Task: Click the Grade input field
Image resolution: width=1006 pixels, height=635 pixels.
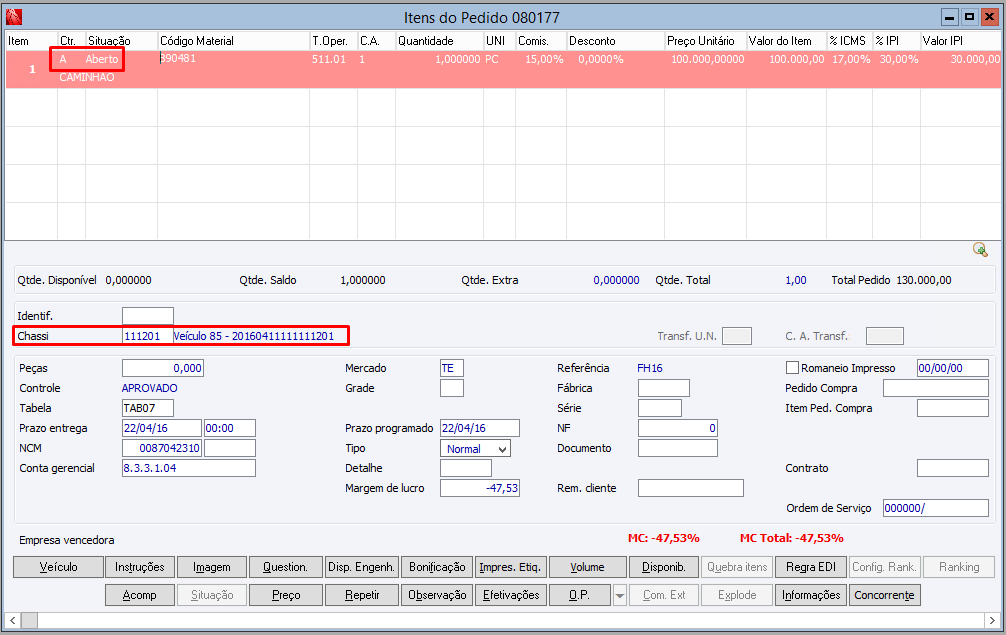Action: (x=452, y=388)
